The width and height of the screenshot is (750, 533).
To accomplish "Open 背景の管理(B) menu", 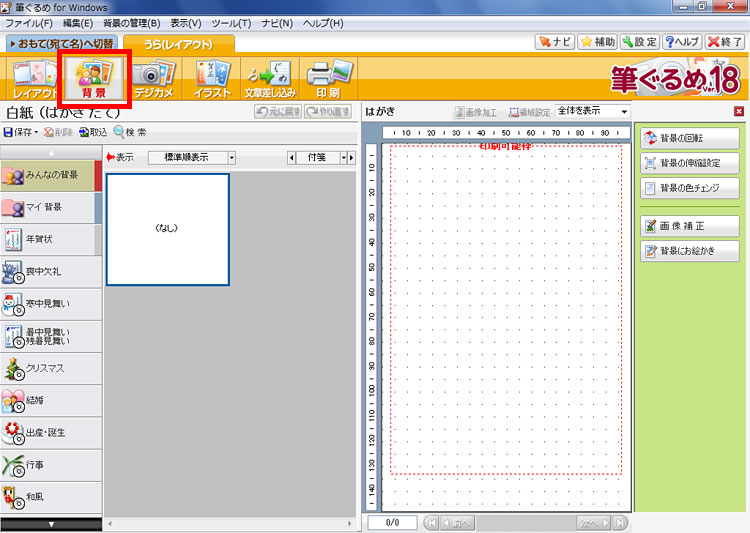I will (132, 23).
